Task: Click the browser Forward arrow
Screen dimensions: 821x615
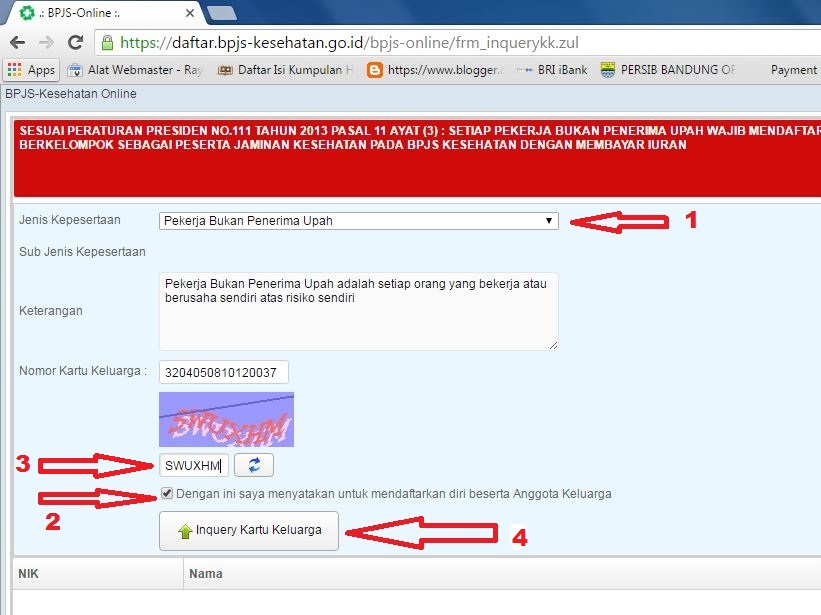Action: [47, 42]
